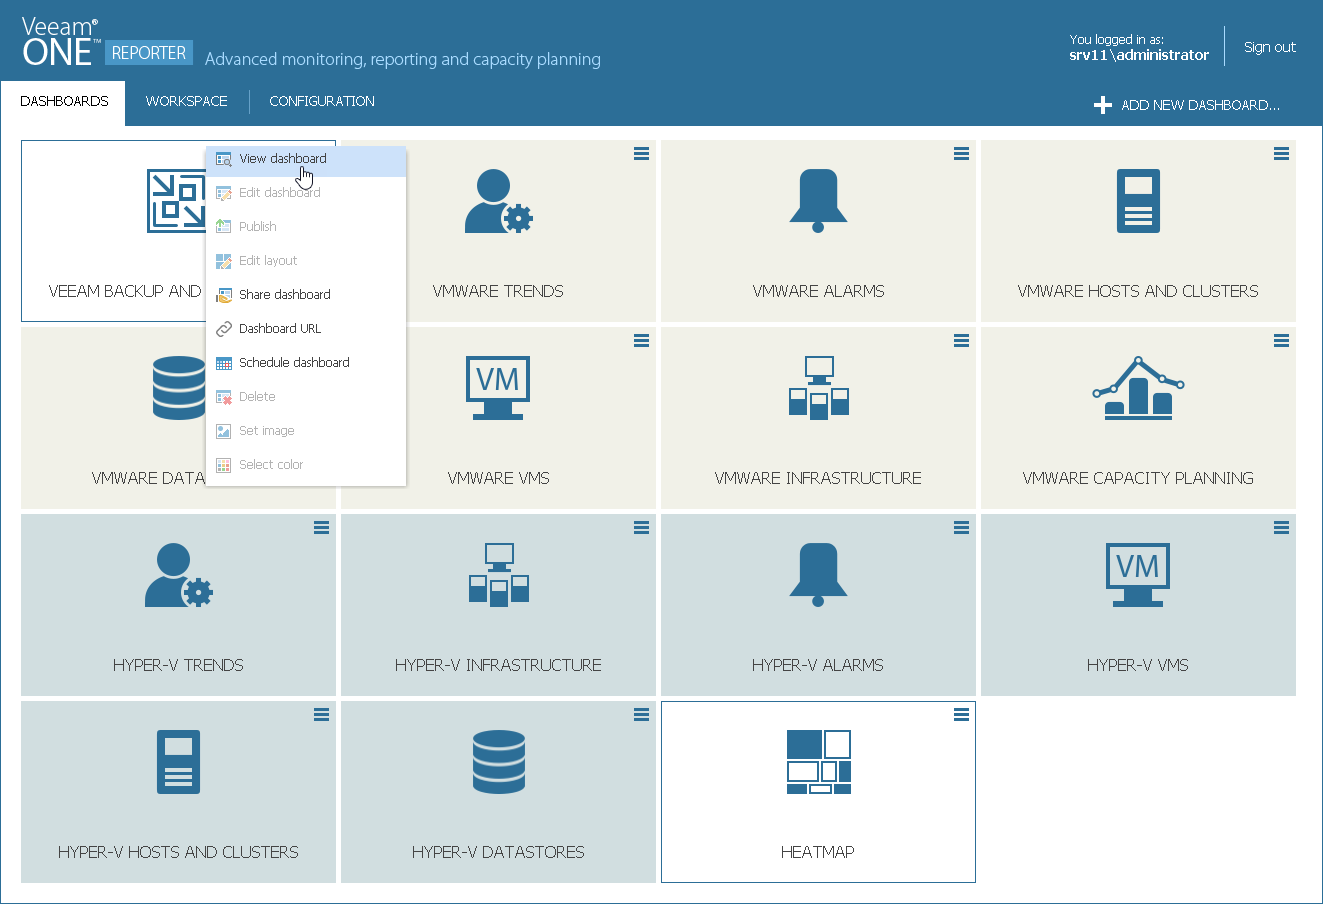
Task: Click the Hyper-V Infrastructure network icon
Action: tap(498, 575)
